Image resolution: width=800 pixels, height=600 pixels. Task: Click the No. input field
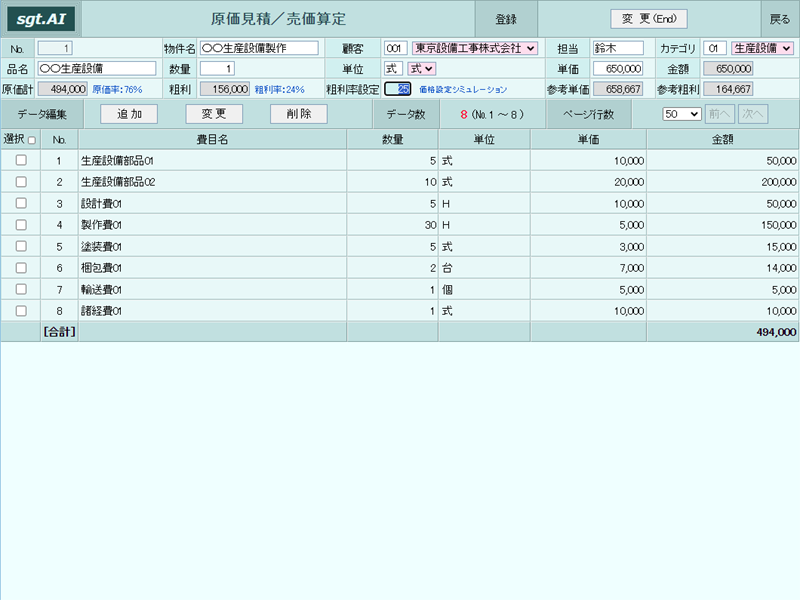[55, 48]
